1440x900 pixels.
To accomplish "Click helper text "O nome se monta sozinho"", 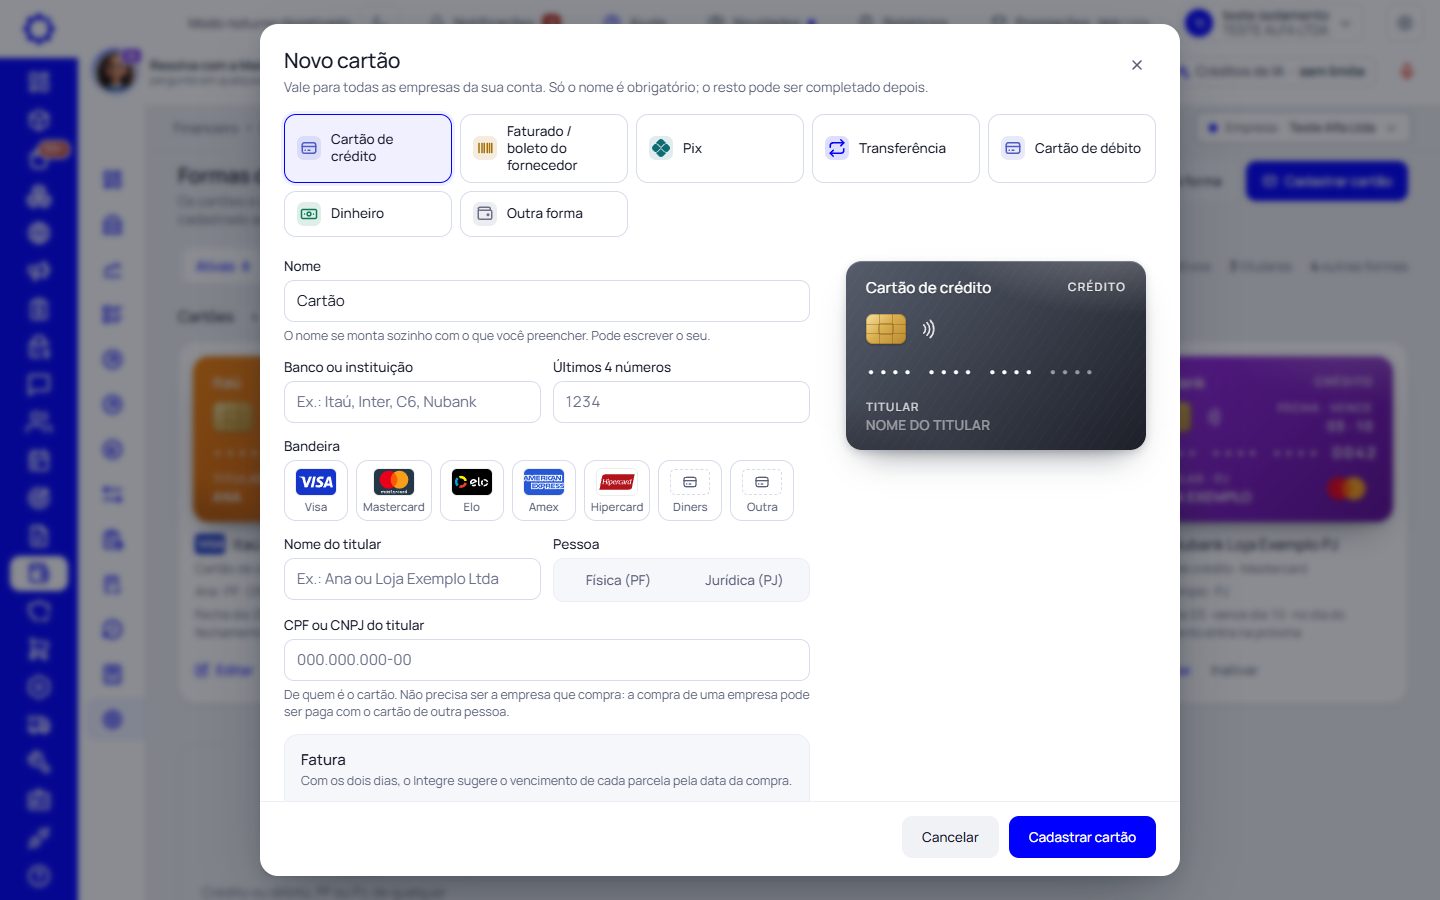I will coord(497,336).
